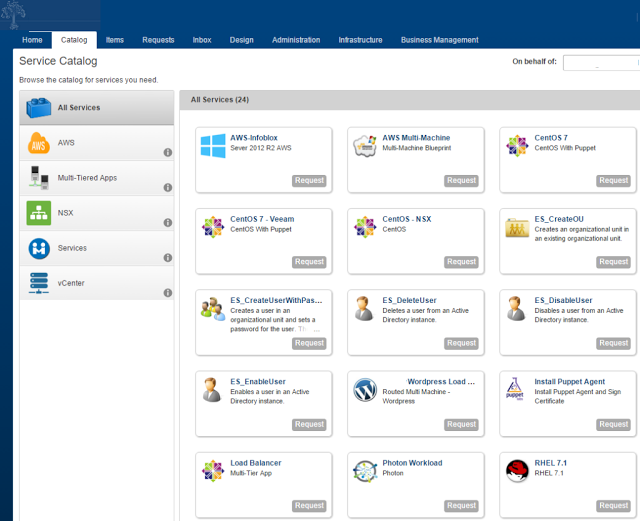Click the RHEL 7.1 Red Hat icon
640x521 pixels.
(517, 471)
